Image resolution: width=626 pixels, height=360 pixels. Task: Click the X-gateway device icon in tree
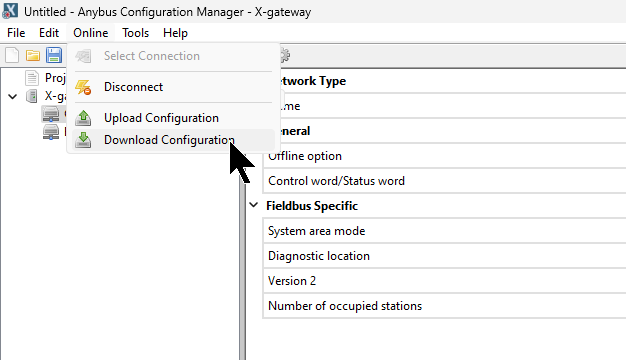[x=31, y=96]
